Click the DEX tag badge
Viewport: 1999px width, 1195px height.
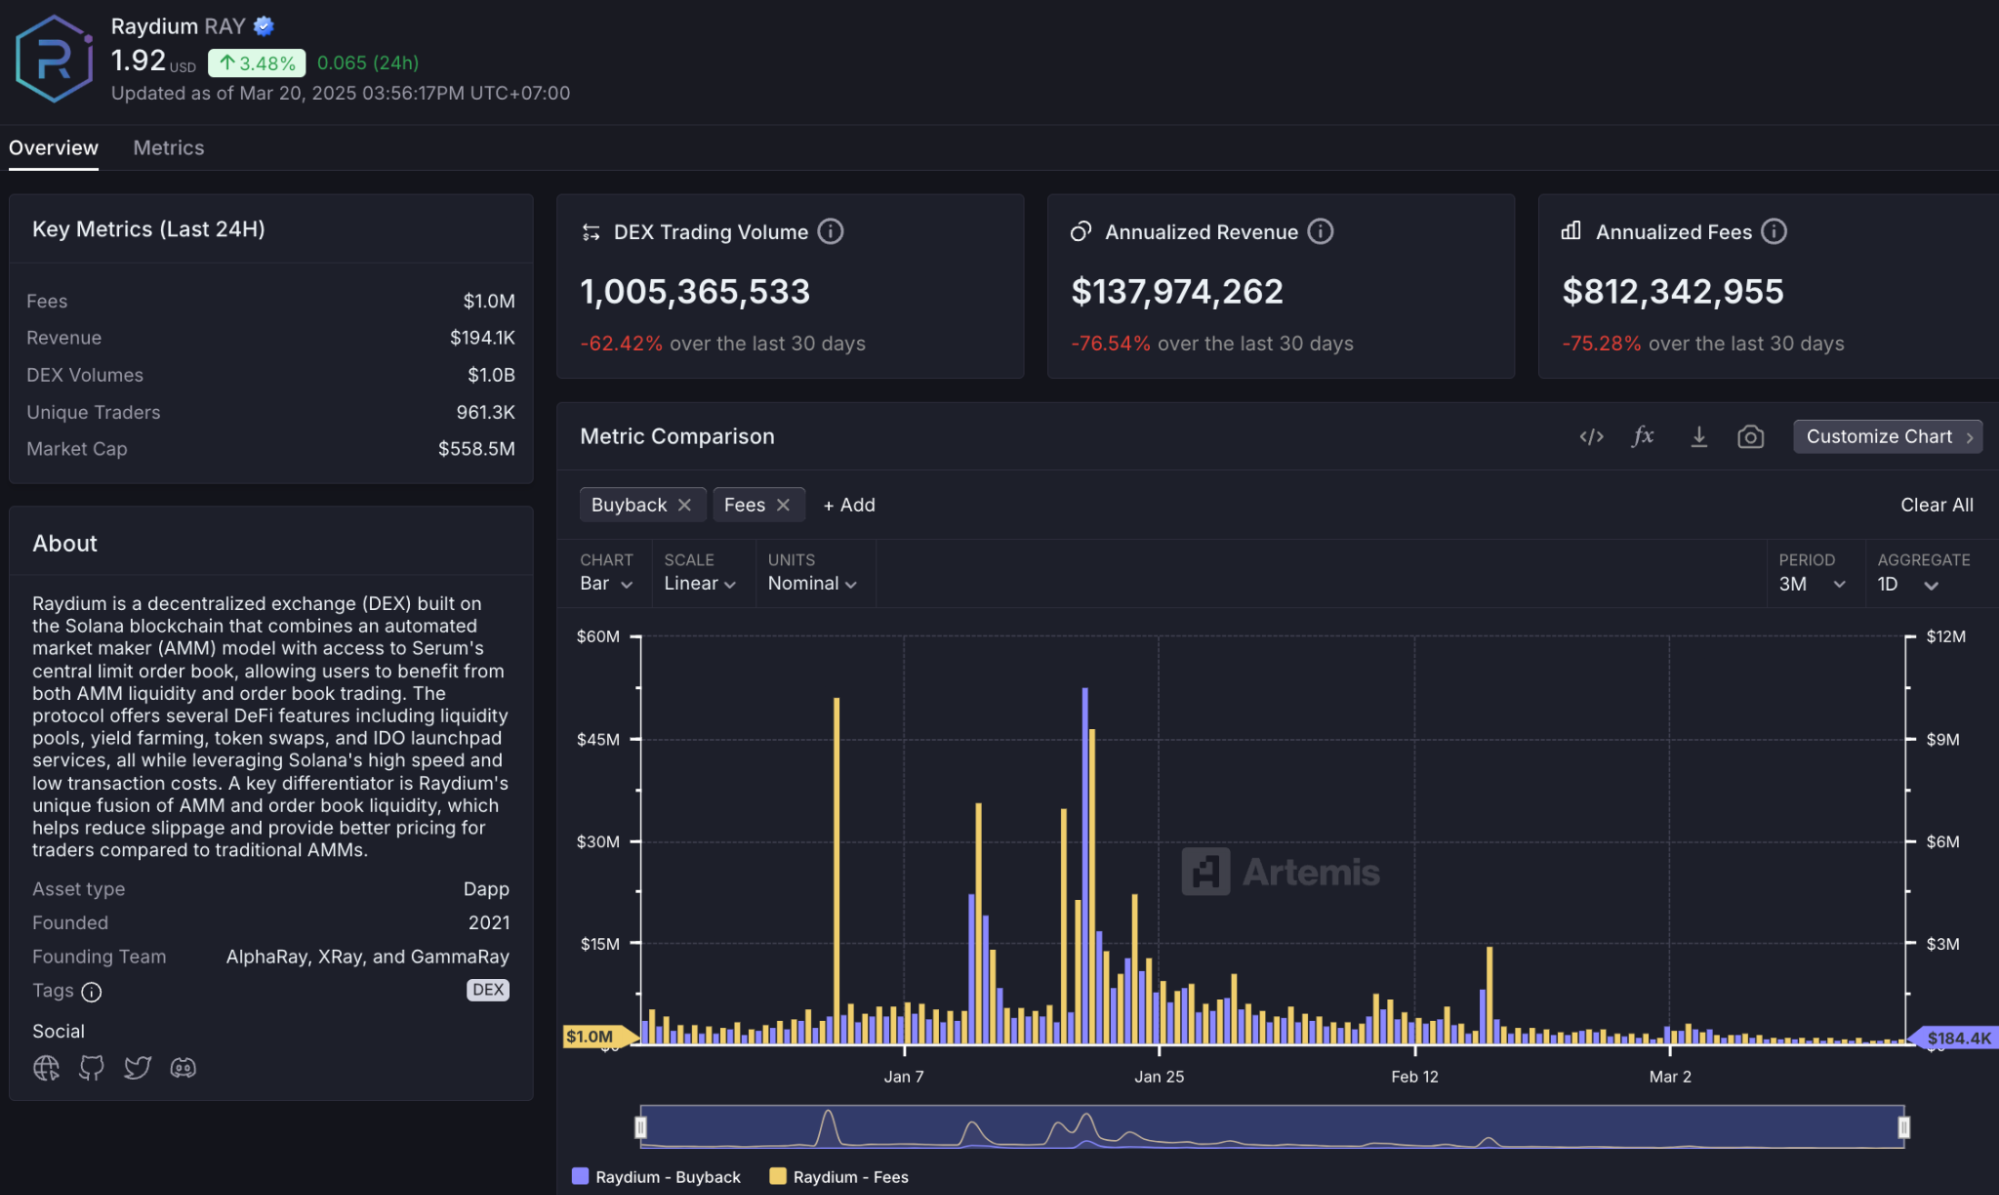click(488, 990)
